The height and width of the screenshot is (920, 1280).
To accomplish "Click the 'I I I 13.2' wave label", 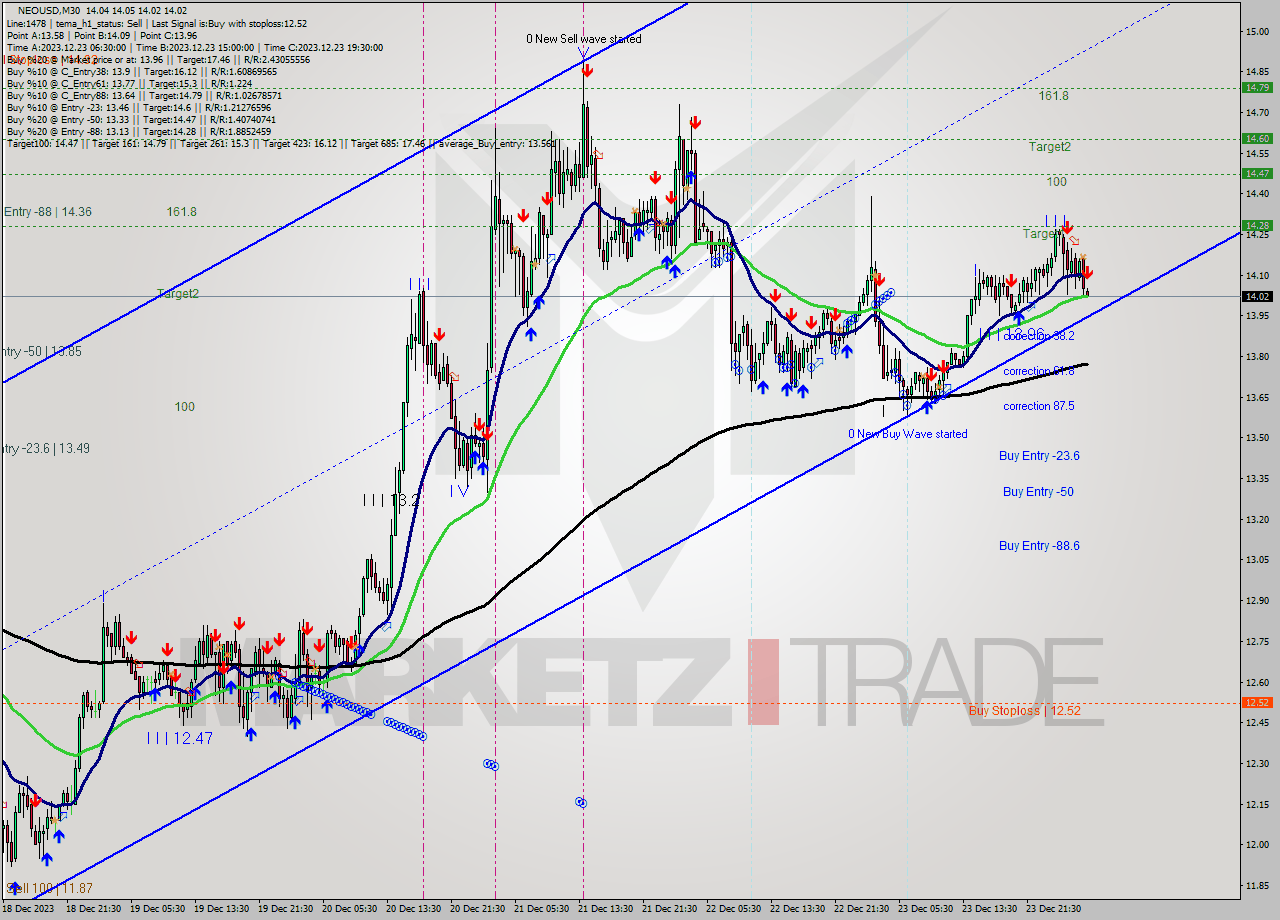I will click(391, 500).
